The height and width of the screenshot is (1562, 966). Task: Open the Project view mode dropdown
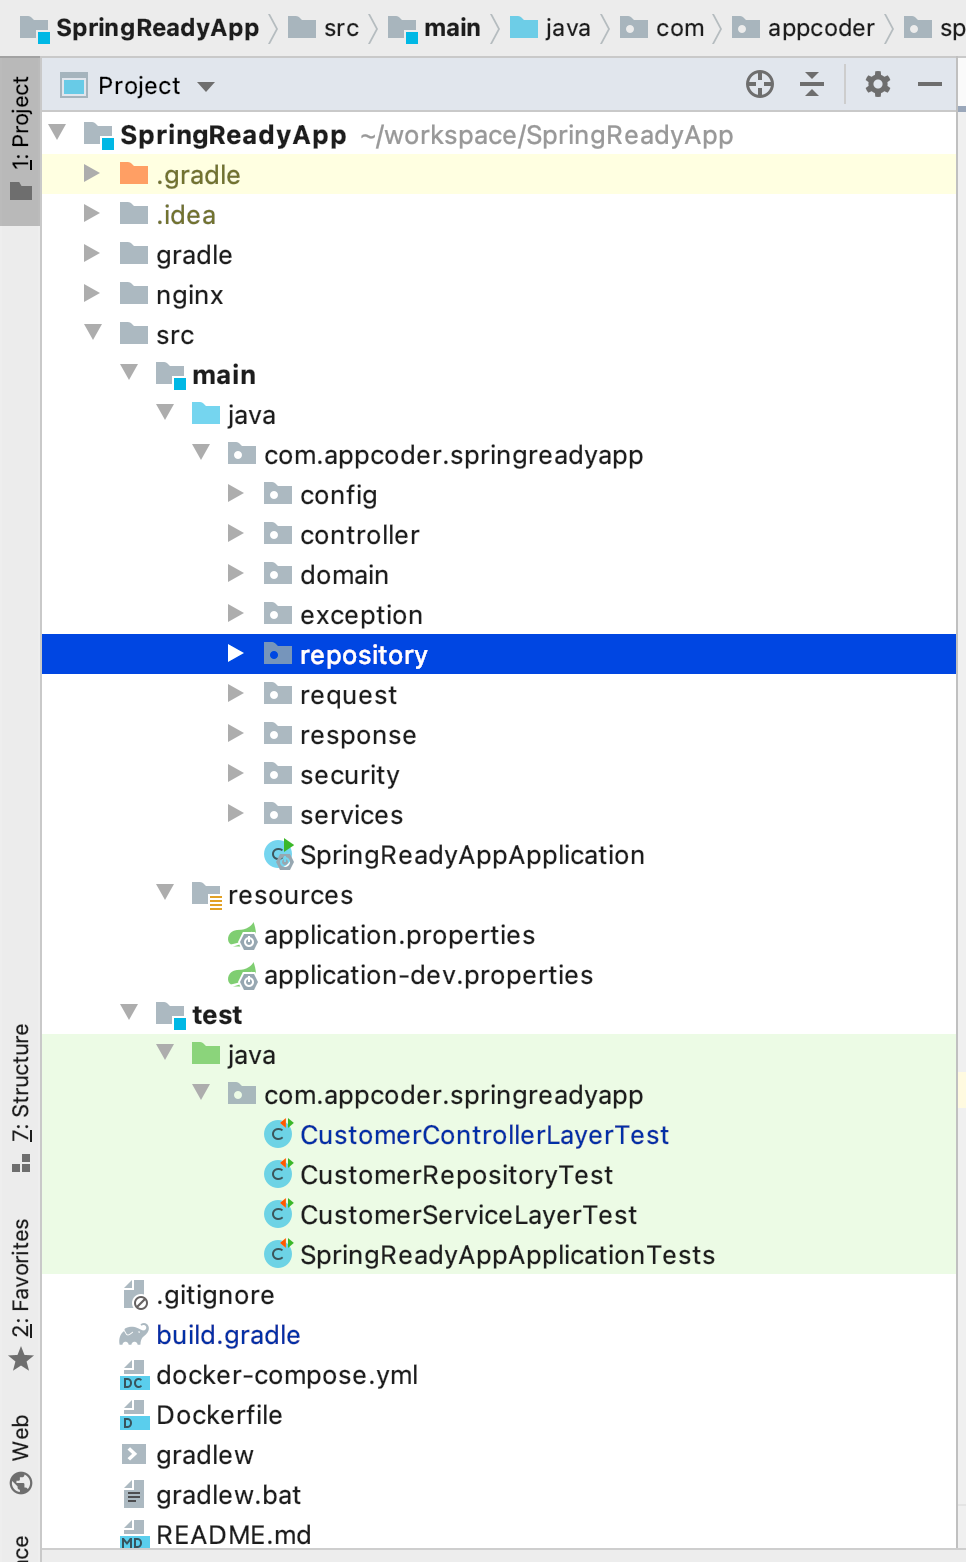click(x=205, y=85)
